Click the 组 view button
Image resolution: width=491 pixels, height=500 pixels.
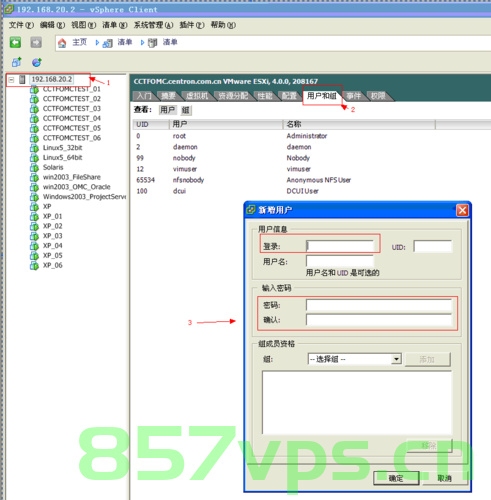[186, 110]
